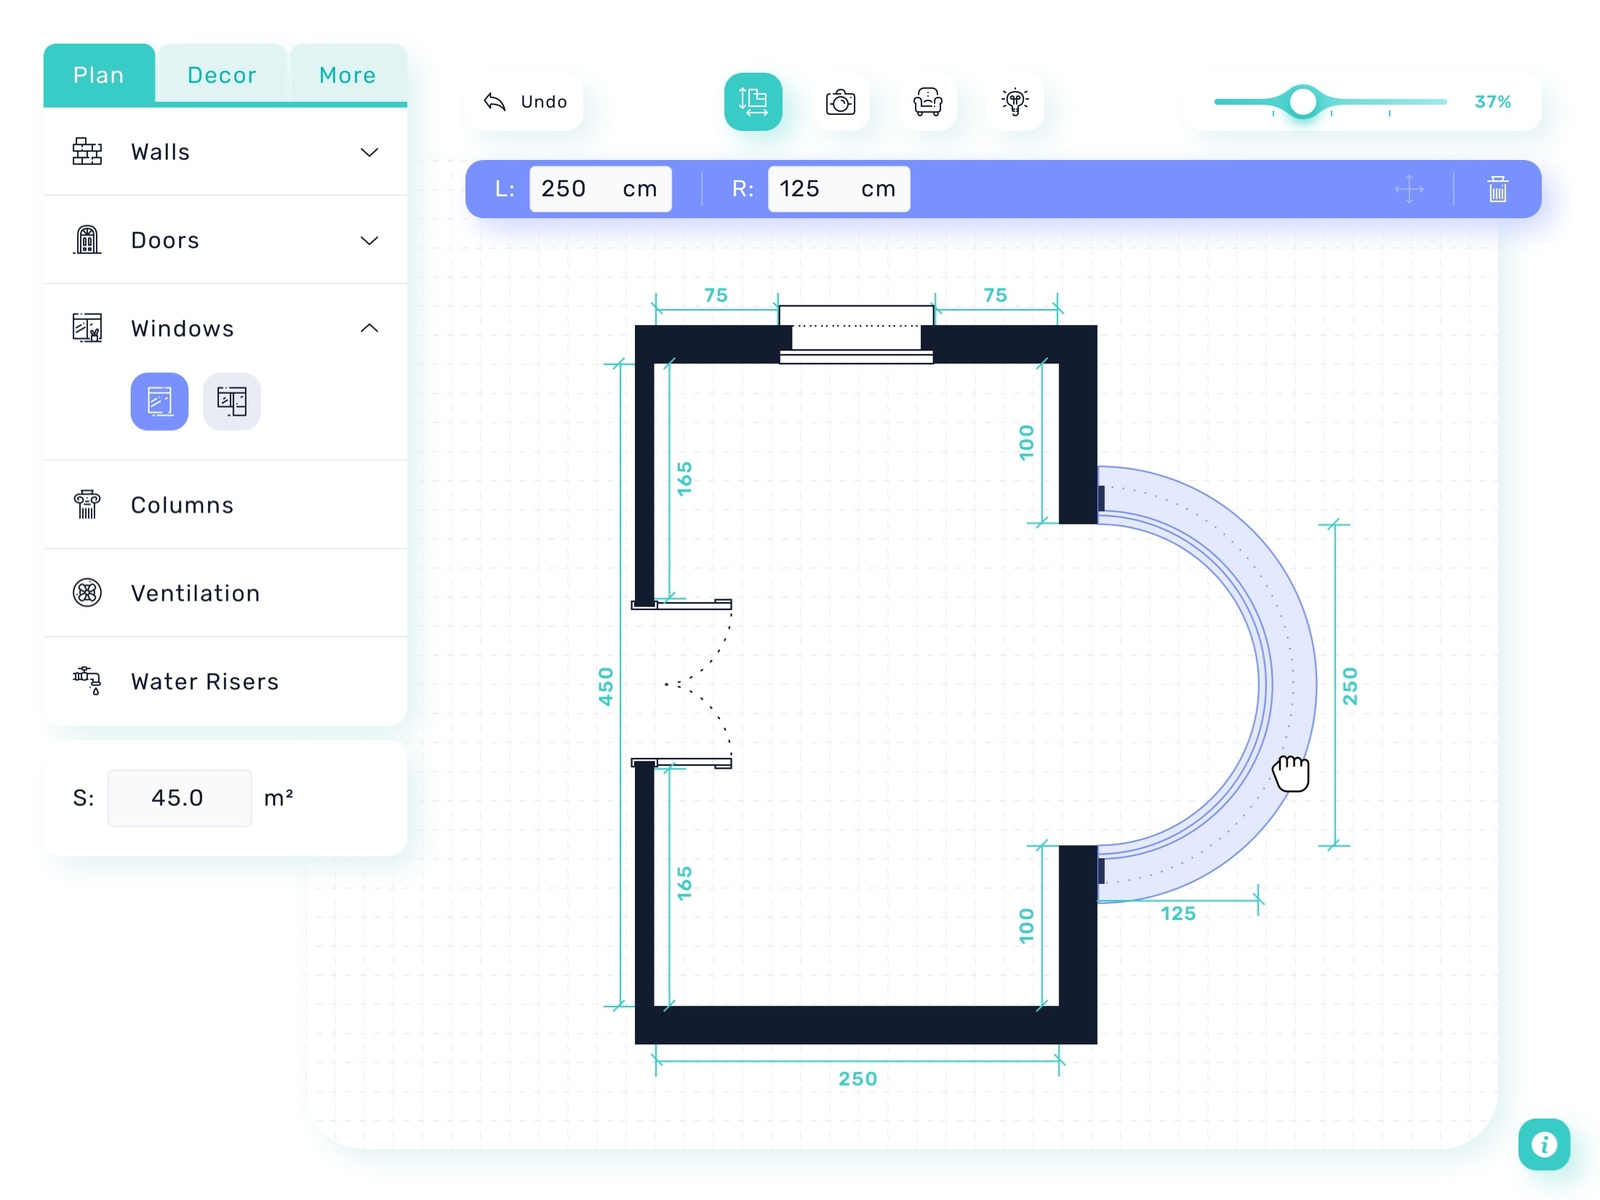Viewport: 1600px width, 1200px height.
Task: Select the Water Risers tool
Action: 203,681
